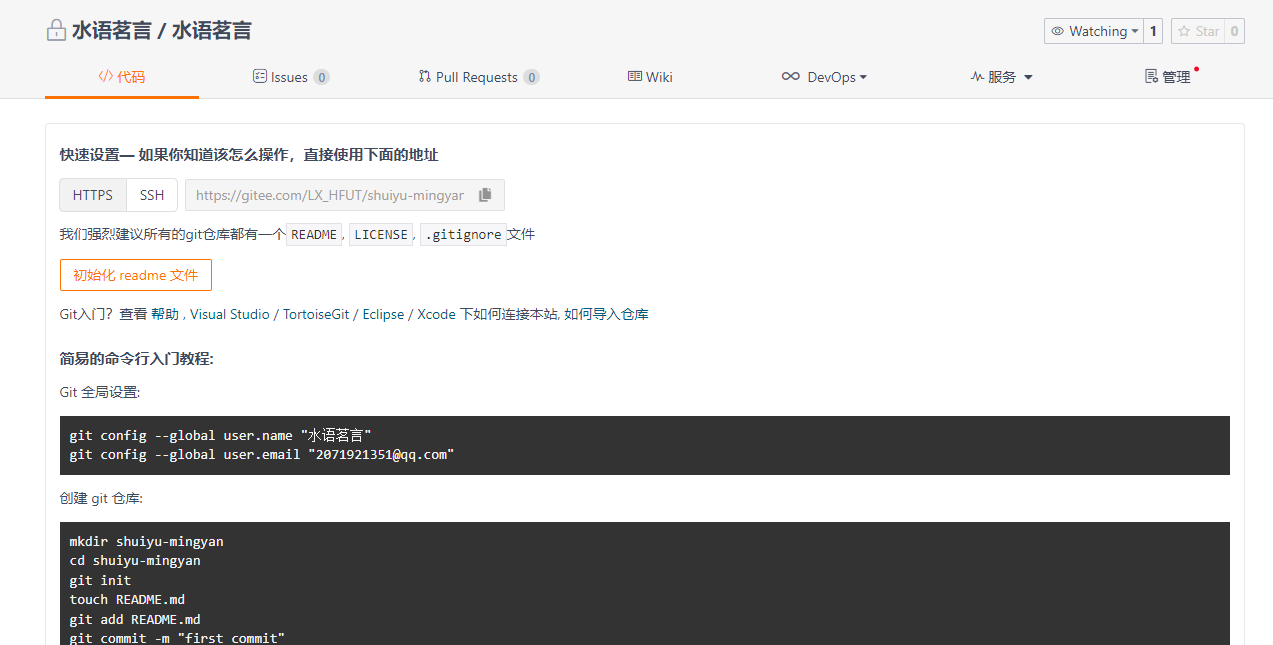Open the Eclipse link
Image resolution: width=1273 pixels, height=645 pixels.
(383, 314)
